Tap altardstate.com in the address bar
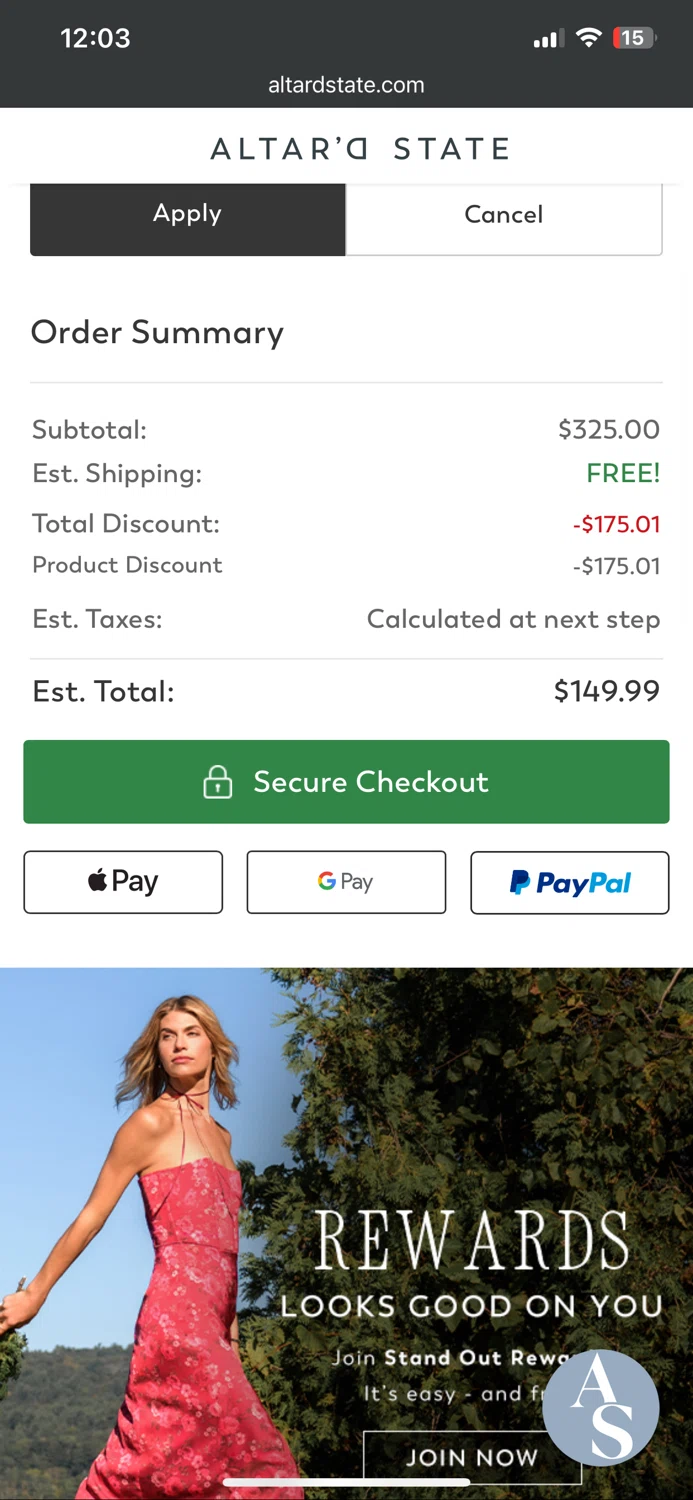The width and height of the screenshot is (693, 1500). [x=346, y=85]
